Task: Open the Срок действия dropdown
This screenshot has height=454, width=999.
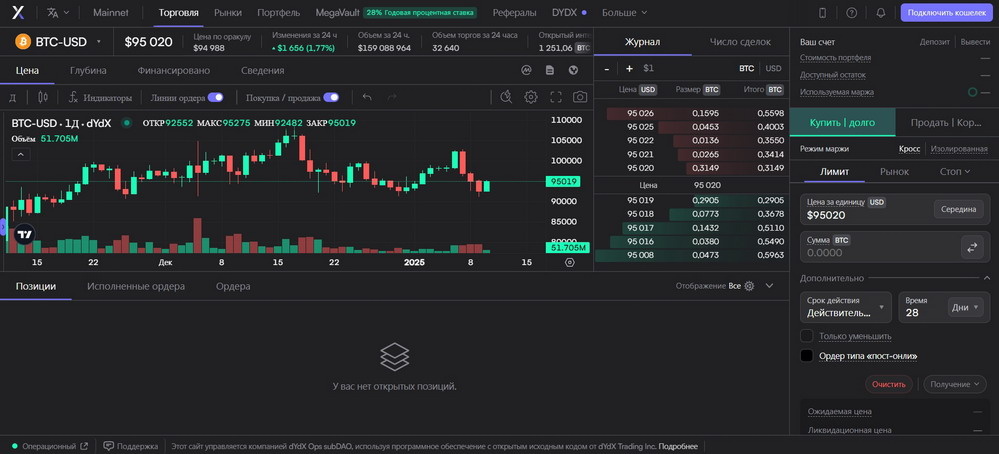Action: pyautogui.click(x=845, y=308)
